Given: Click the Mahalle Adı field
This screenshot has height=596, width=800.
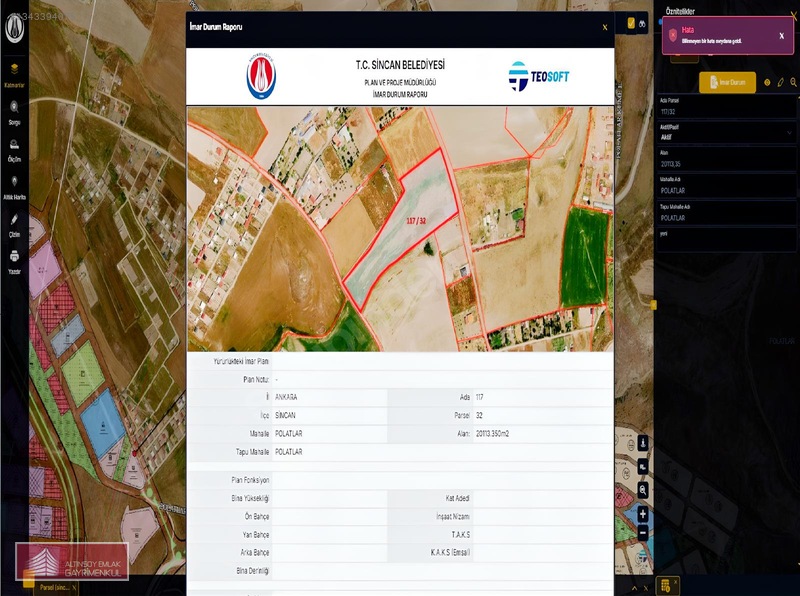Looking at the screenshot, I should tap(727, 186).
